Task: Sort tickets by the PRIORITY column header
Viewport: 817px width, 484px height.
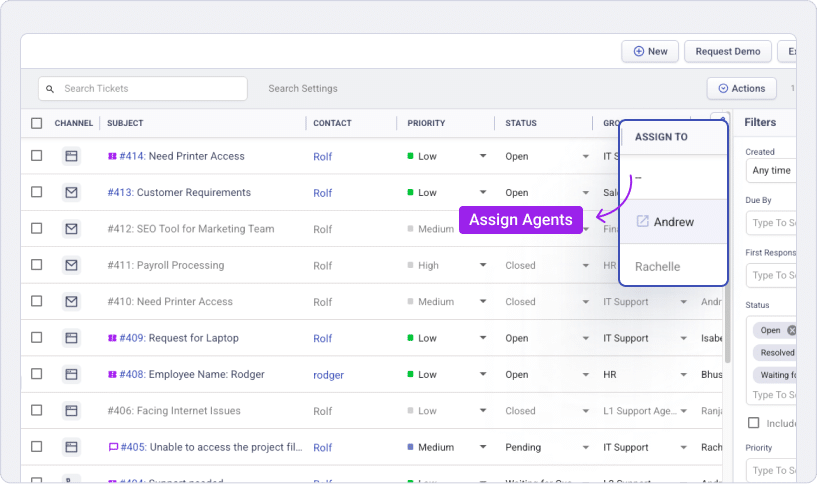Action: click(426, 123)
